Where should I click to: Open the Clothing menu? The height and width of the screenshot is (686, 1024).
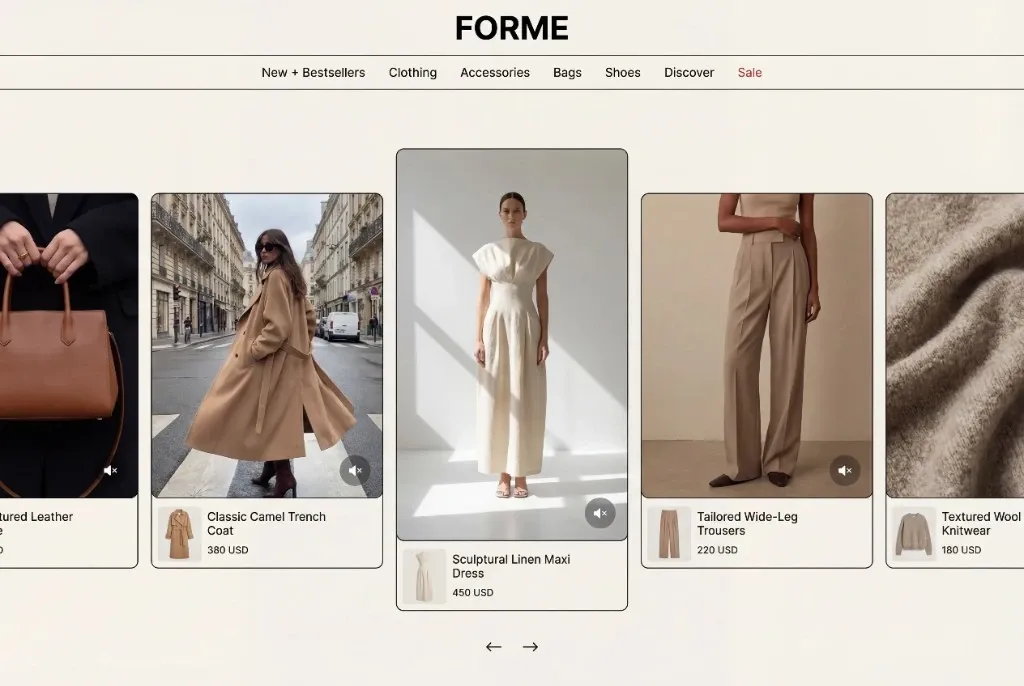tap(413, 73)
